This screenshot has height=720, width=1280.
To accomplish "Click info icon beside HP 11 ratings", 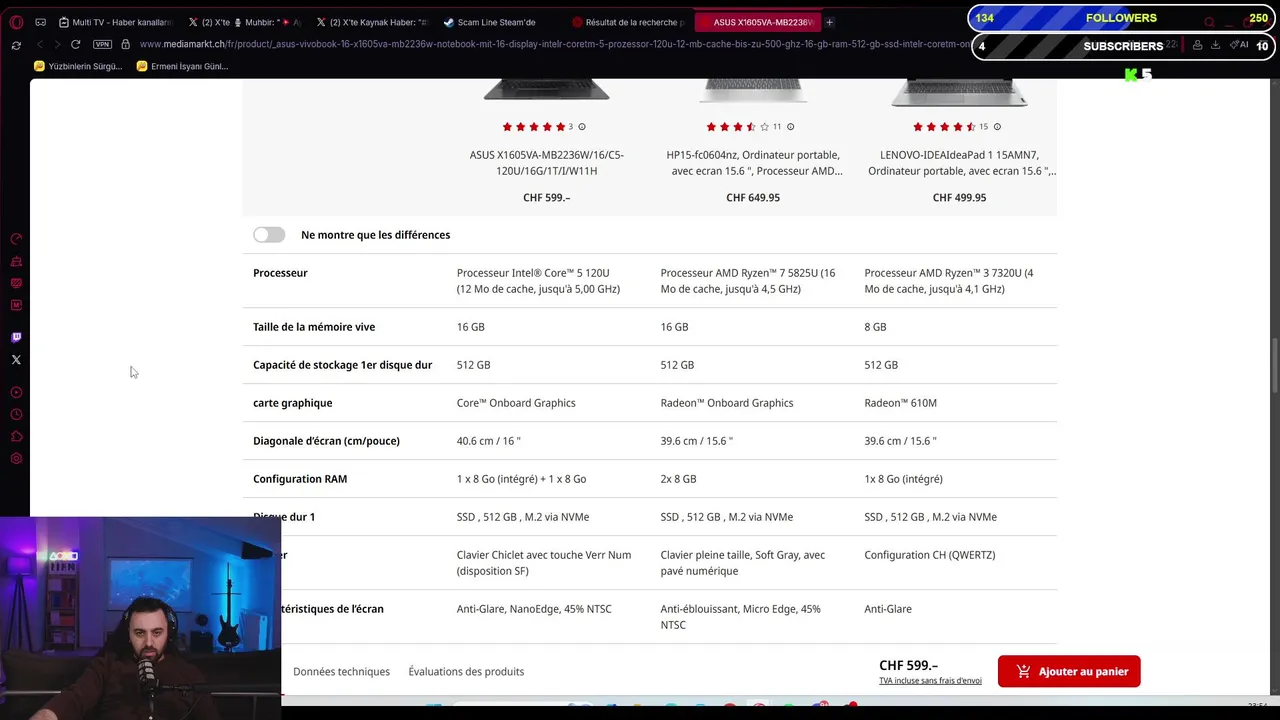I will click(x=790, y=127).
